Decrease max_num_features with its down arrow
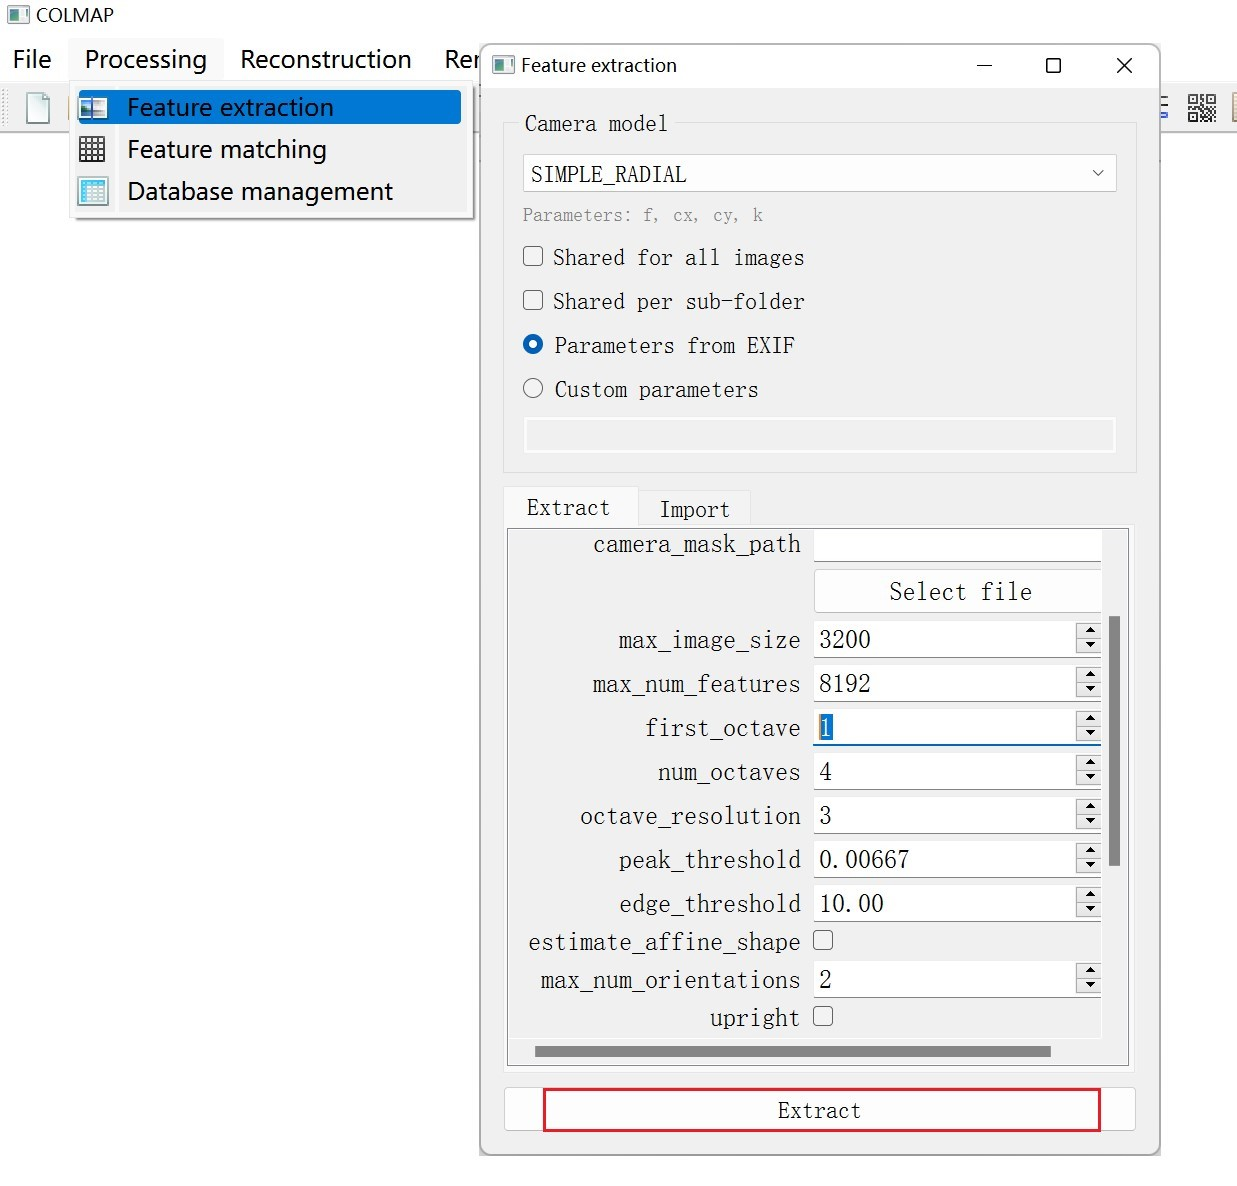The width and height of the screenshot is (1237, 1186). (x=1089, y=690)
